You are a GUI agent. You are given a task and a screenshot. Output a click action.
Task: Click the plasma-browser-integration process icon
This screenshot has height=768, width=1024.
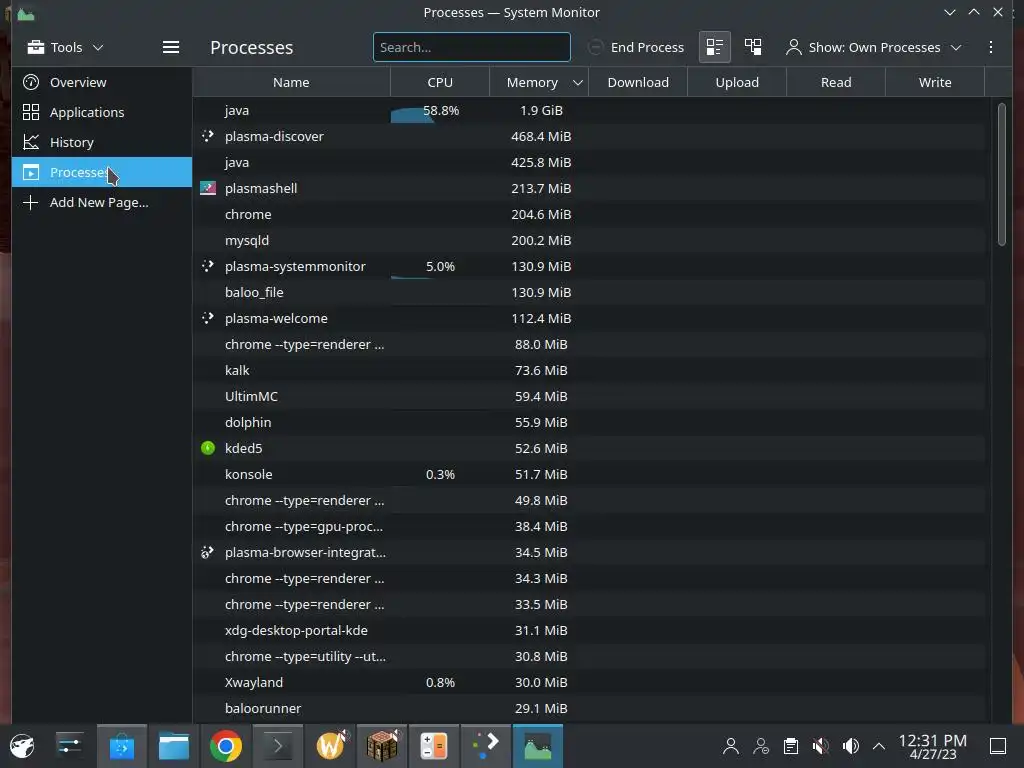click(208, 552)
